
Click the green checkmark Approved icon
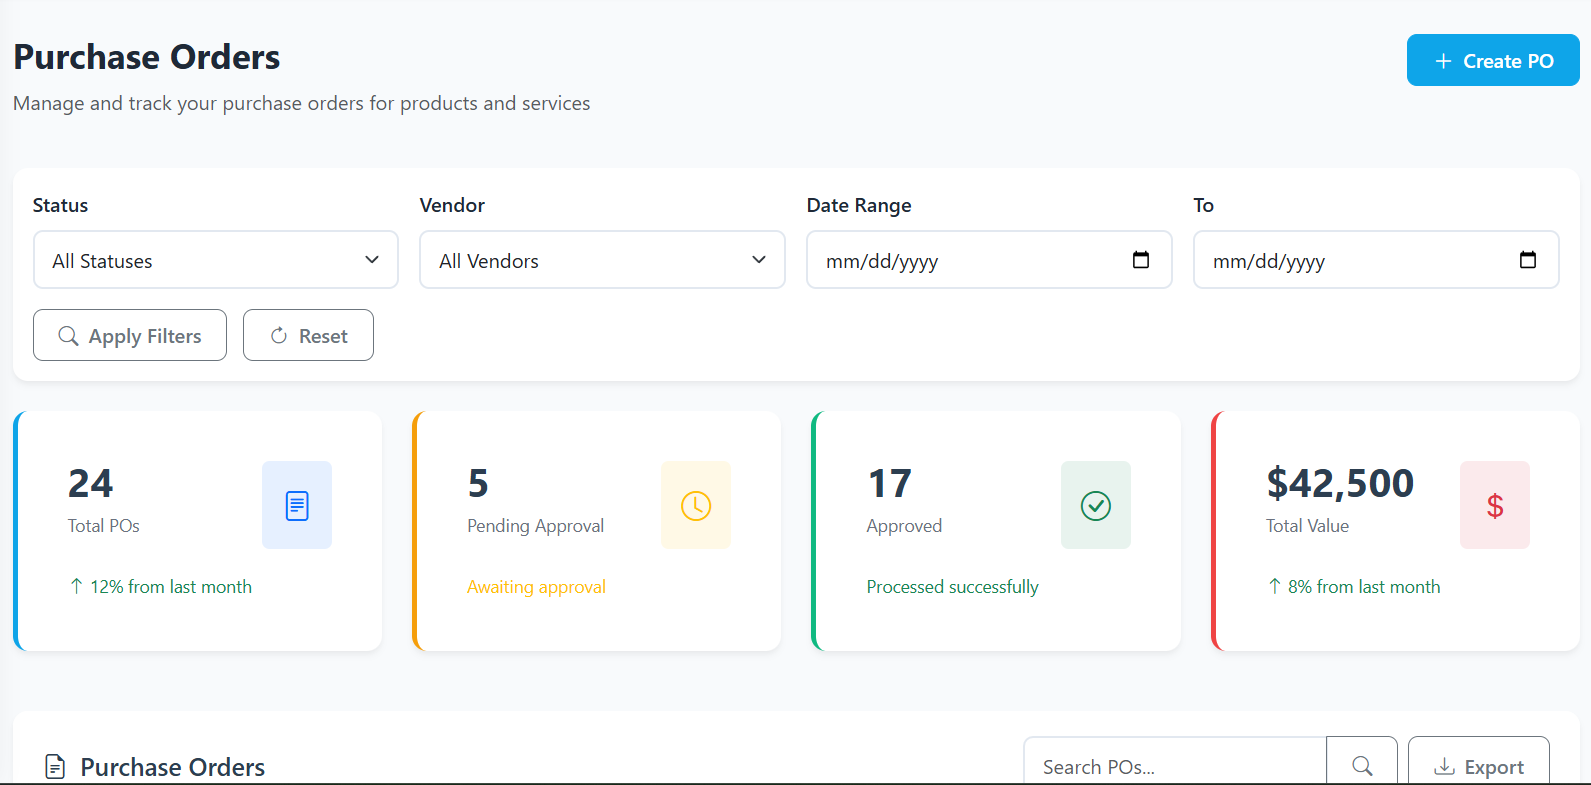point(1095,505)
